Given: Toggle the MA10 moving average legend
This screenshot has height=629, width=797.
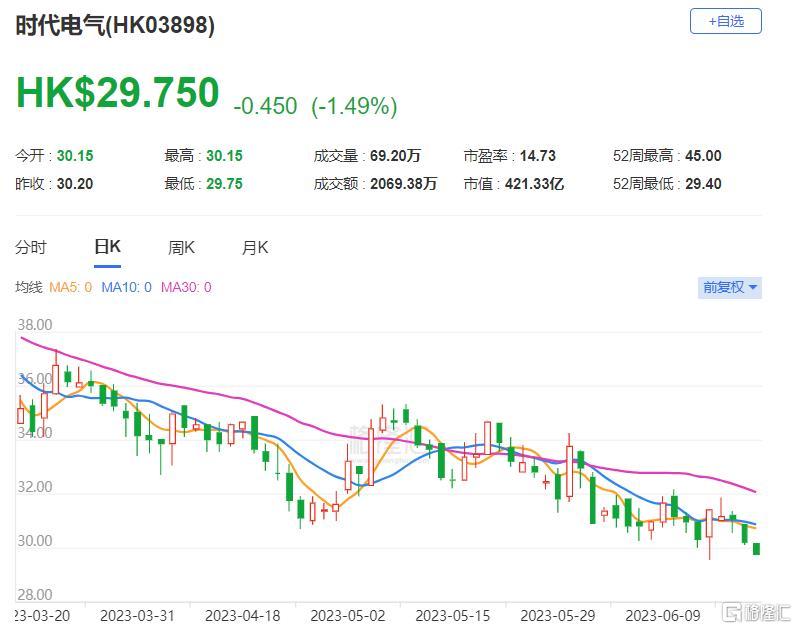Looking at the screenshot, I should tap(126, 288).
